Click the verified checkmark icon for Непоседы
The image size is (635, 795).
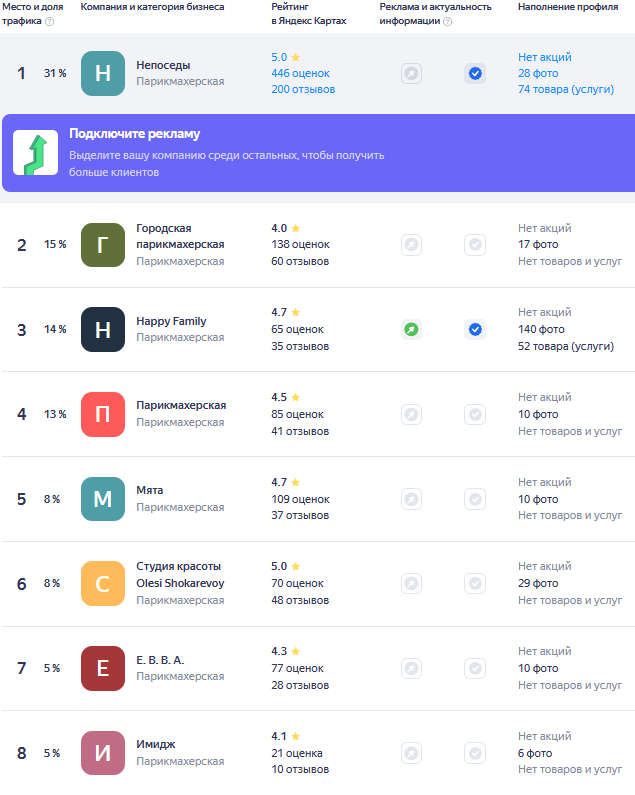pyautogui.click(x=475, y=74)
